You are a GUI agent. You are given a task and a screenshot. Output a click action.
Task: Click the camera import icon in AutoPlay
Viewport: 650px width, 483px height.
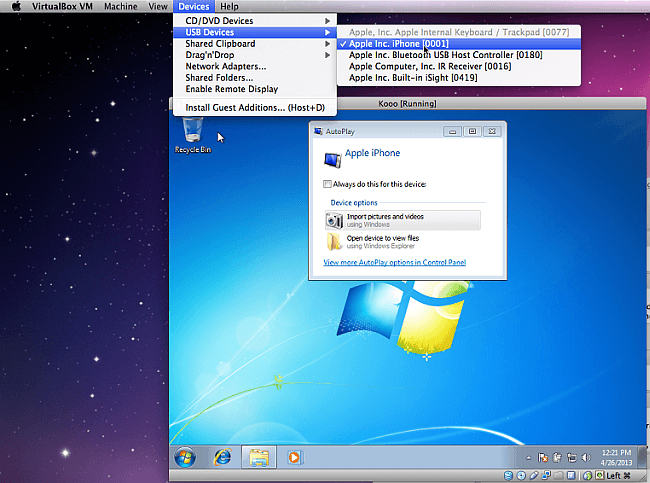pyautogui.click(x=334, y=221)
